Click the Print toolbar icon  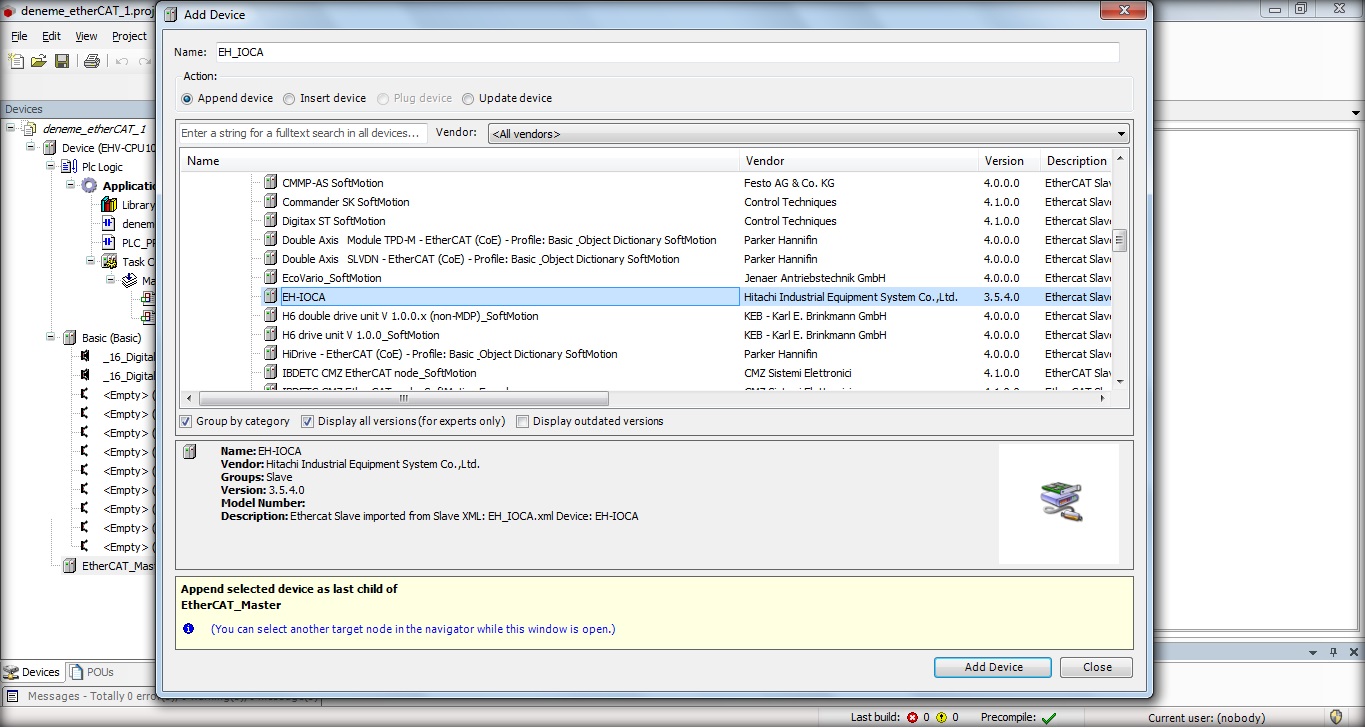[x=91, y=61]
